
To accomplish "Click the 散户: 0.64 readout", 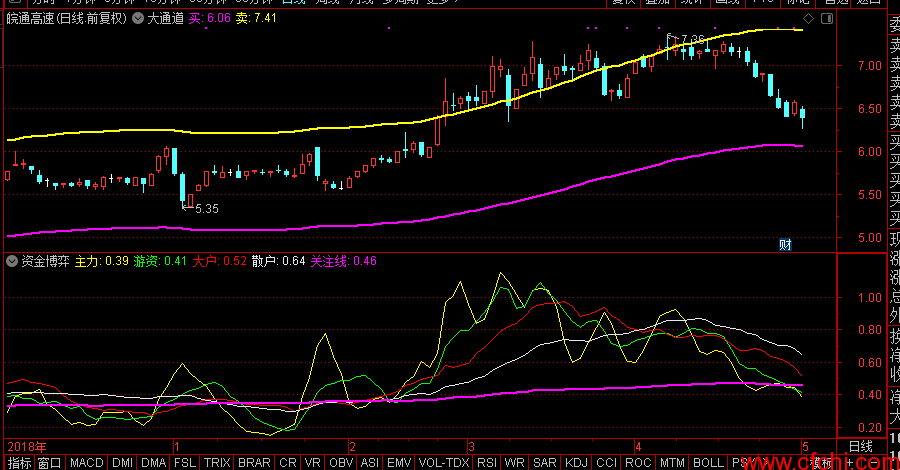I will pyautogui.click(x=278, y=261).
